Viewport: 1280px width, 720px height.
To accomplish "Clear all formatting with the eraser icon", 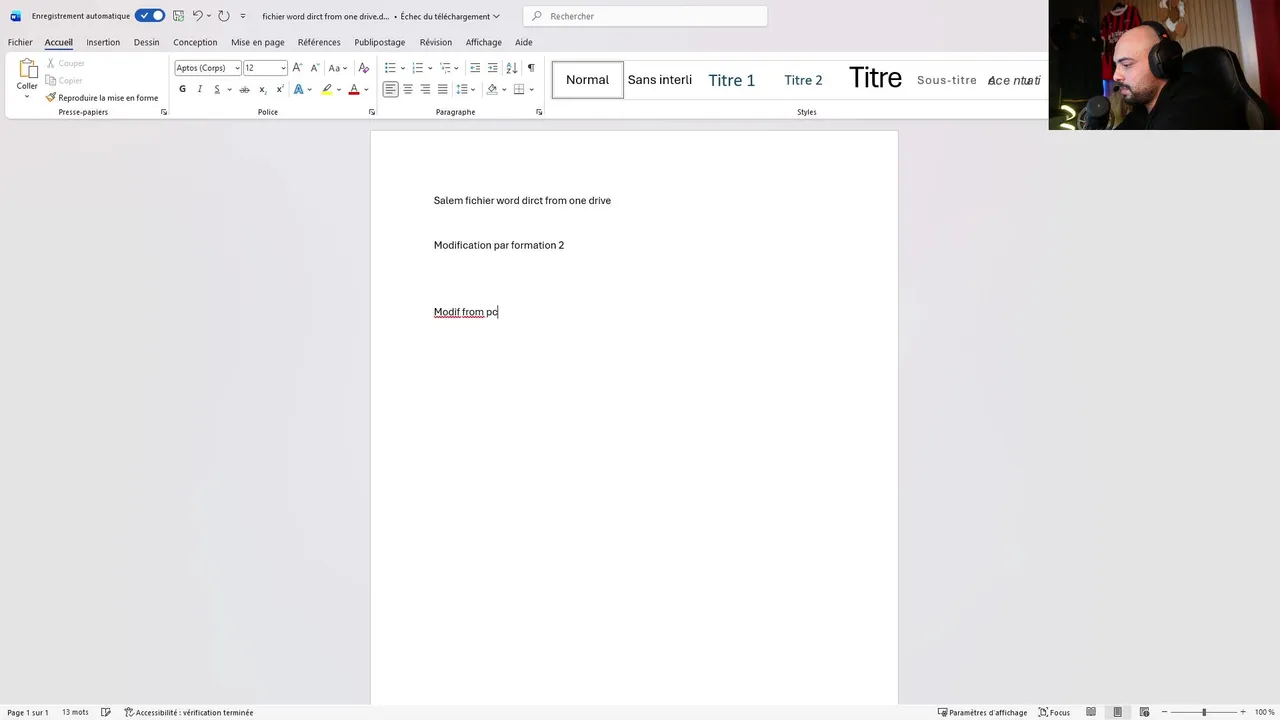I will (x=363, y=68).
